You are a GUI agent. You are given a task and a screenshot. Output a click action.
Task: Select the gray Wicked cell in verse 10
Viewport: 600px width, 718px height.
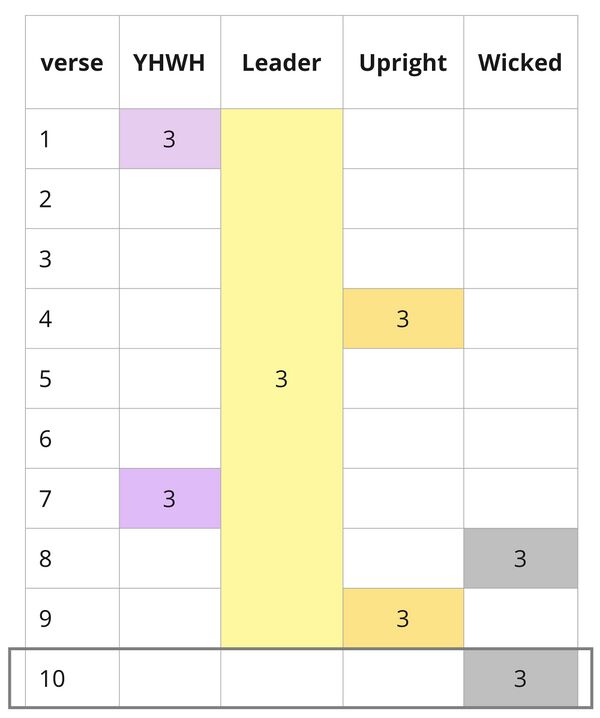click(520, 678)
